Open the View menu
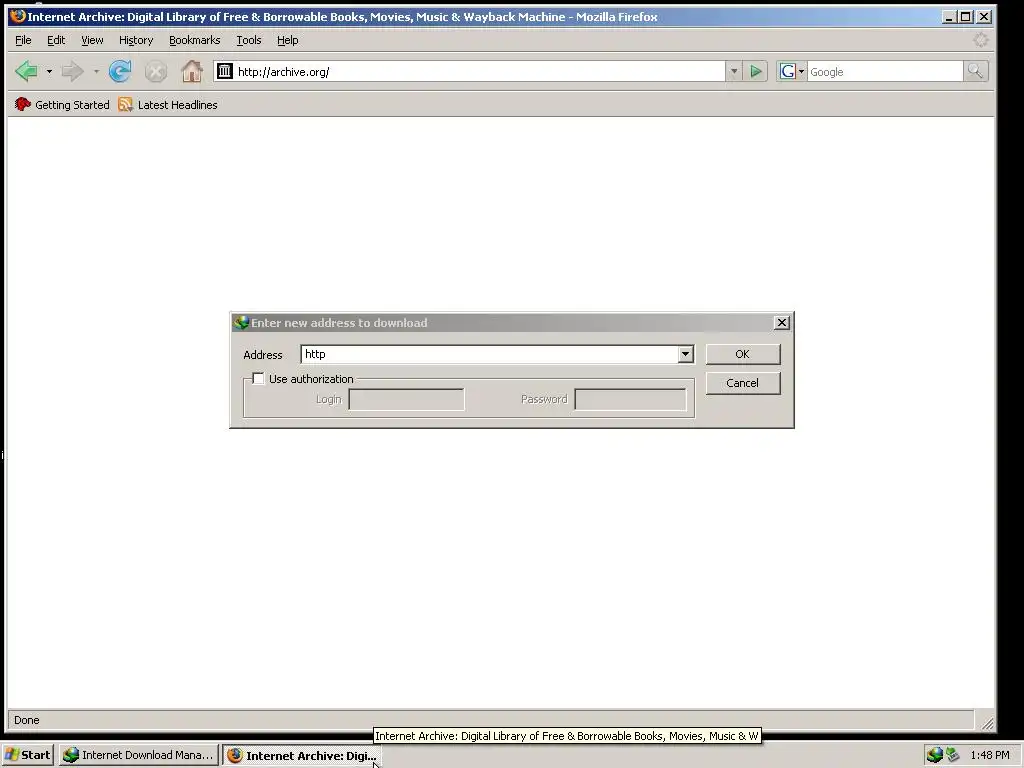The image size is (1024, 768). tap(92, 40)
